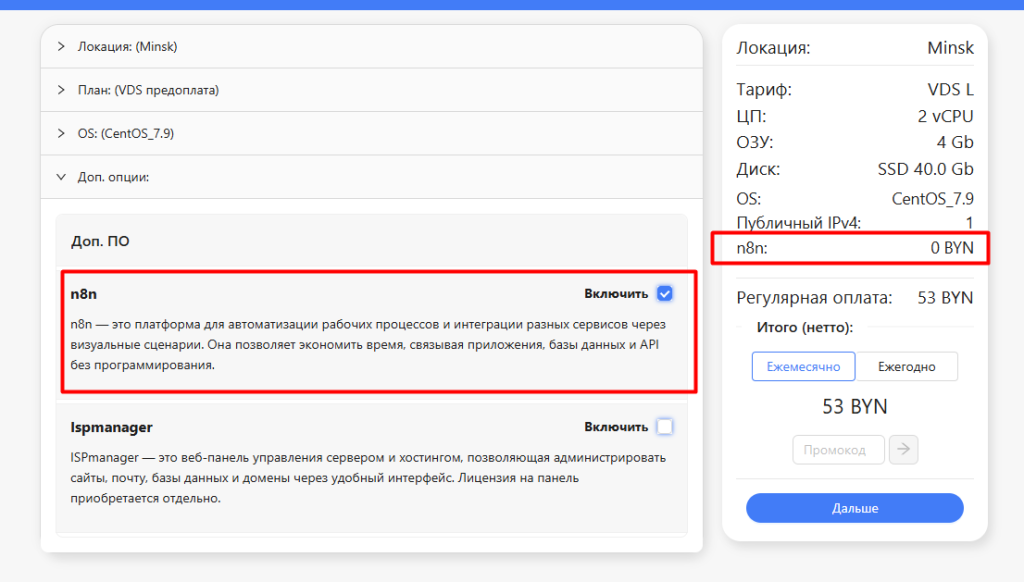Select the Ежемесячно billing tab
The height and width of the screenshot is (582, 1024).
click(803, 367)
